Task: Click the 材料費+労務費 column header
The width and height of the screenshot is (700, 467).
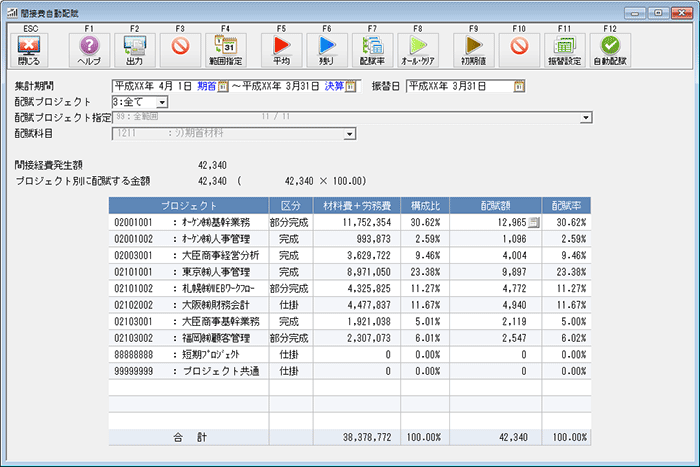Action: click(x=357, y=205)
